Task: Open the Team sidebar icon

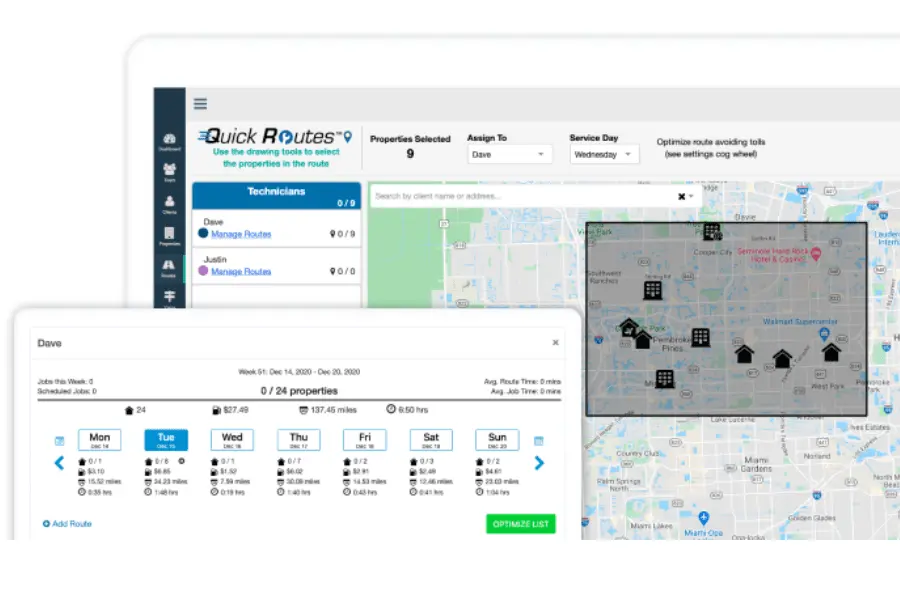Action: pyautogui.click(x=169, y=172)
